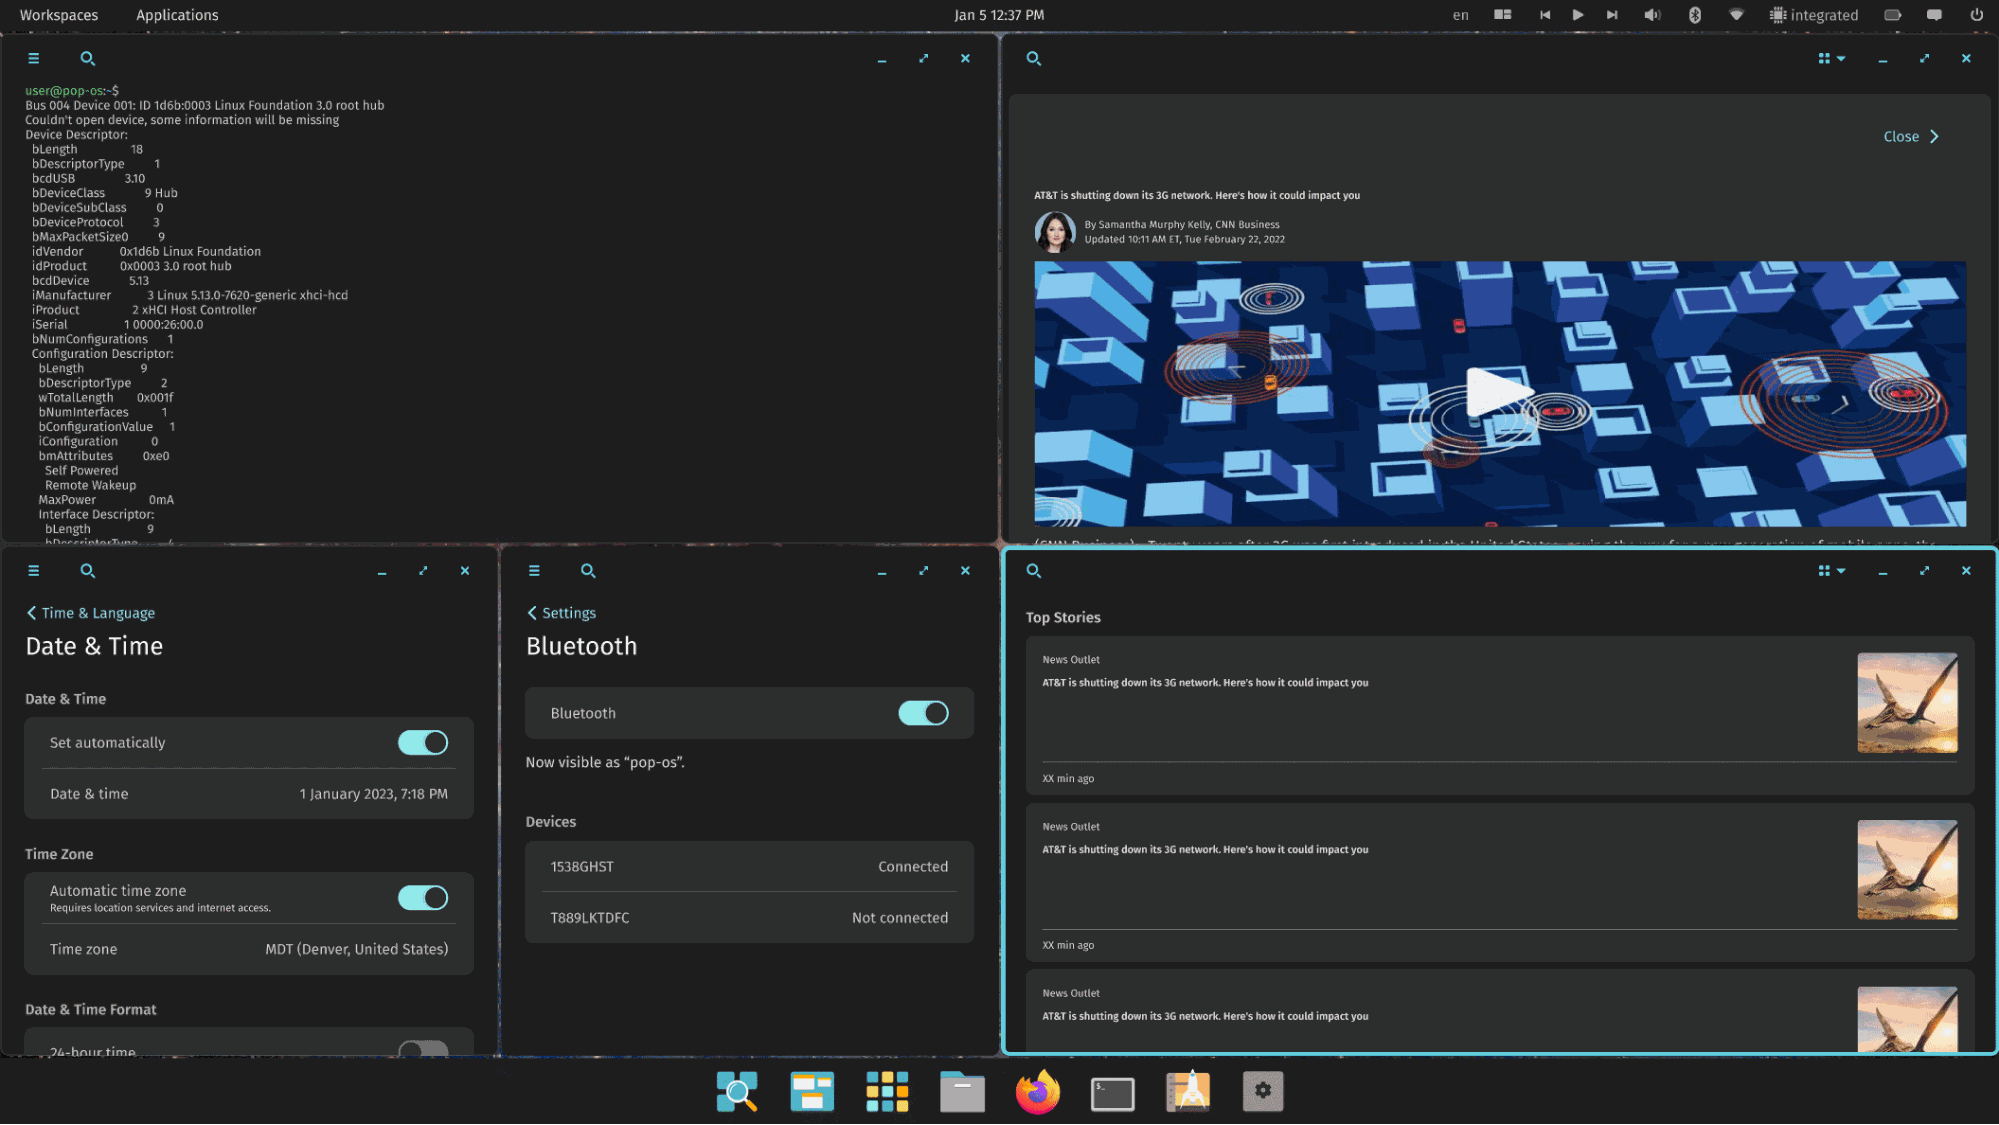Click the grid layout view switcher dropdown

pyautogui.click(x=1830, y=58)
